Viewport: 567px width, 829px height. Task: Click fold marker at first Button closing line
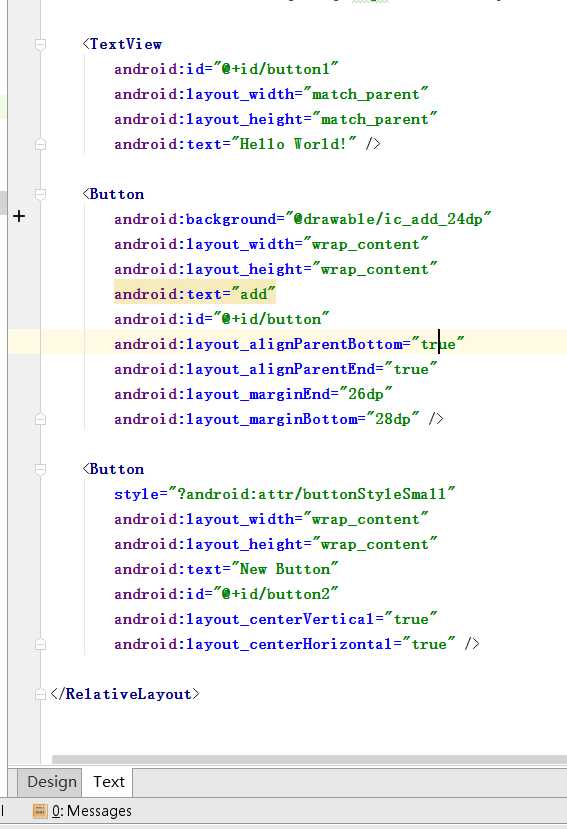(x=40, y=419)
